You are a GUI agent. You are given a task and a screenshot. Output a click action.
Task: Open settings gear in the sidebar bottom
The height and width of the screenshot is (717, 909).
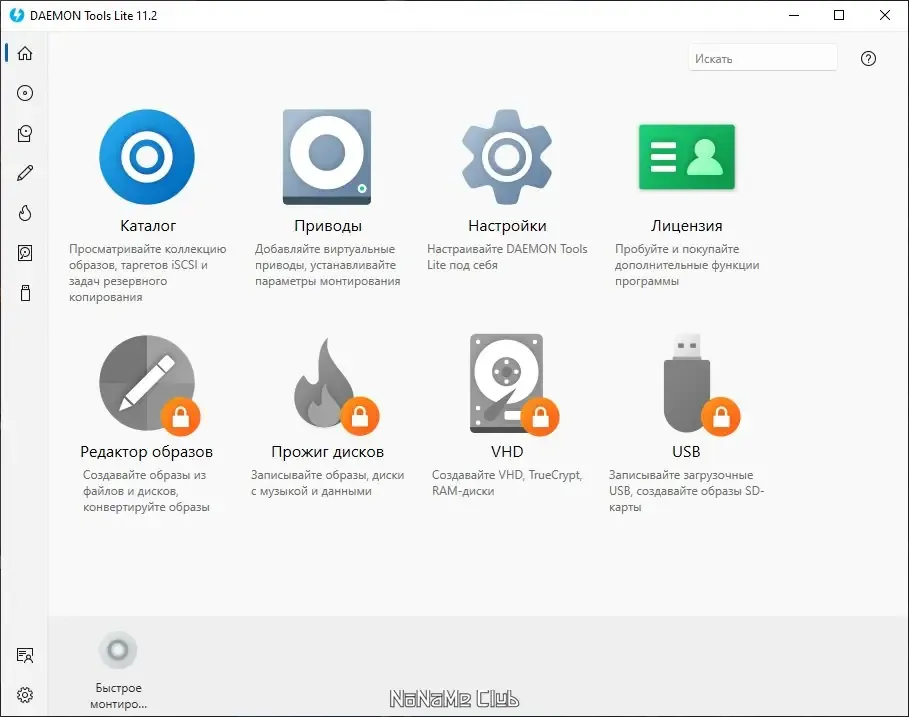[x=25, y=694]
